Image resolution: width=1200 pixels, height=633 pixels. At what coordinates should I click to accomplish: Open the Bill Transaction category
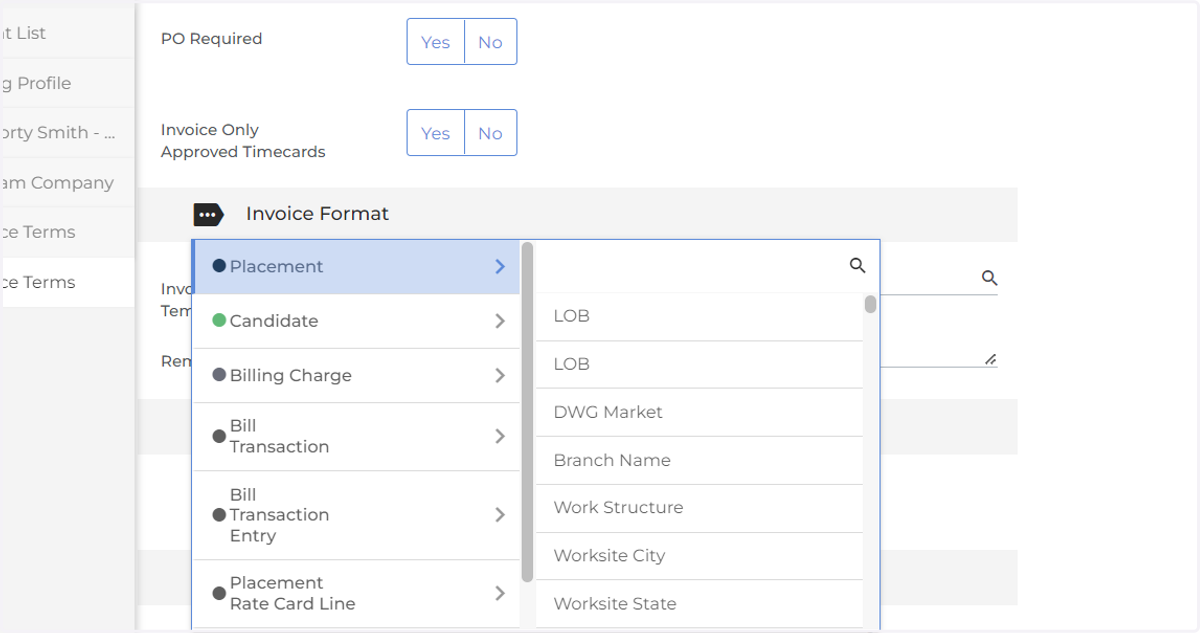point(356,436)
